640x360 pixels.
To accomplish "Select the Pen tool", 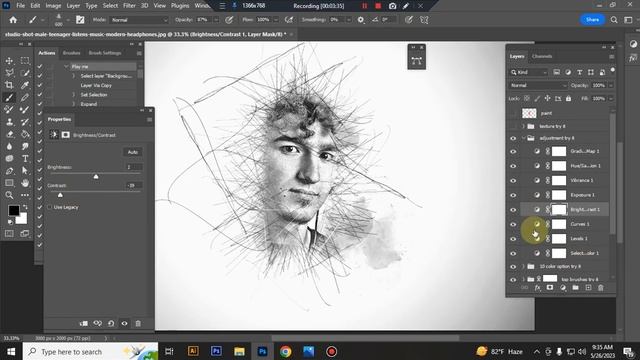I will [x=9, y=171].
